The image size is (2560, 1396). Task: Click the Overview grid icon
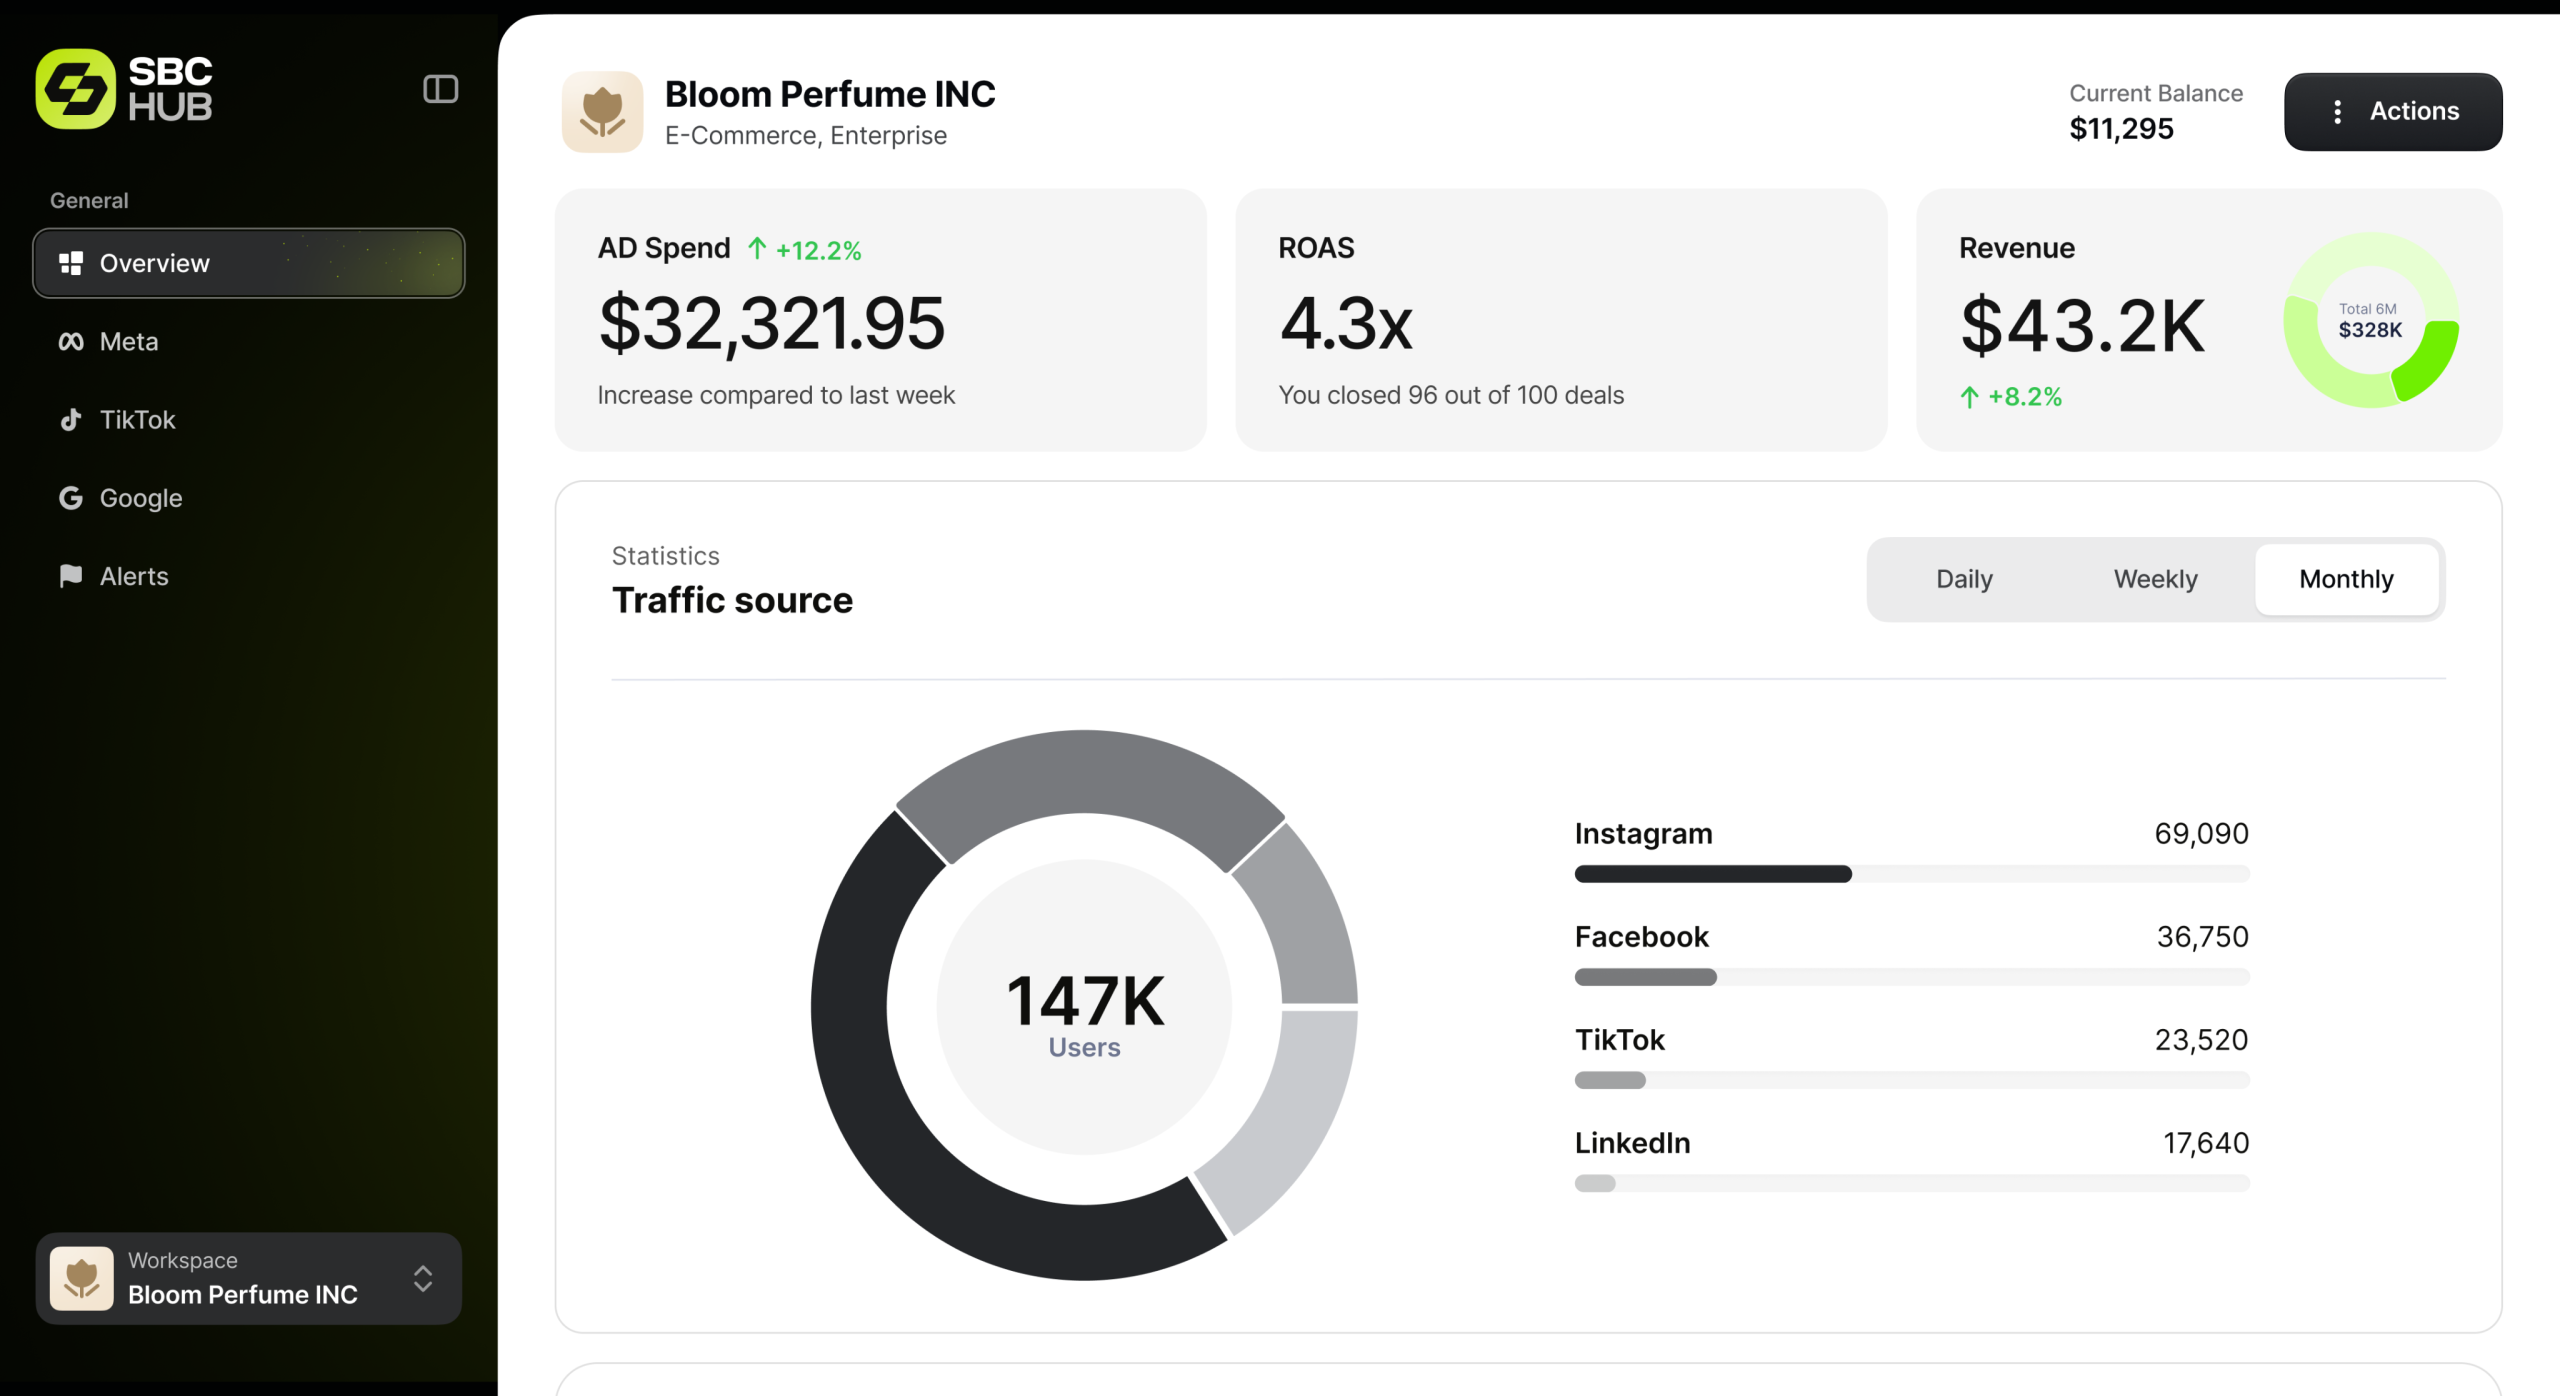tap(71, 263)
